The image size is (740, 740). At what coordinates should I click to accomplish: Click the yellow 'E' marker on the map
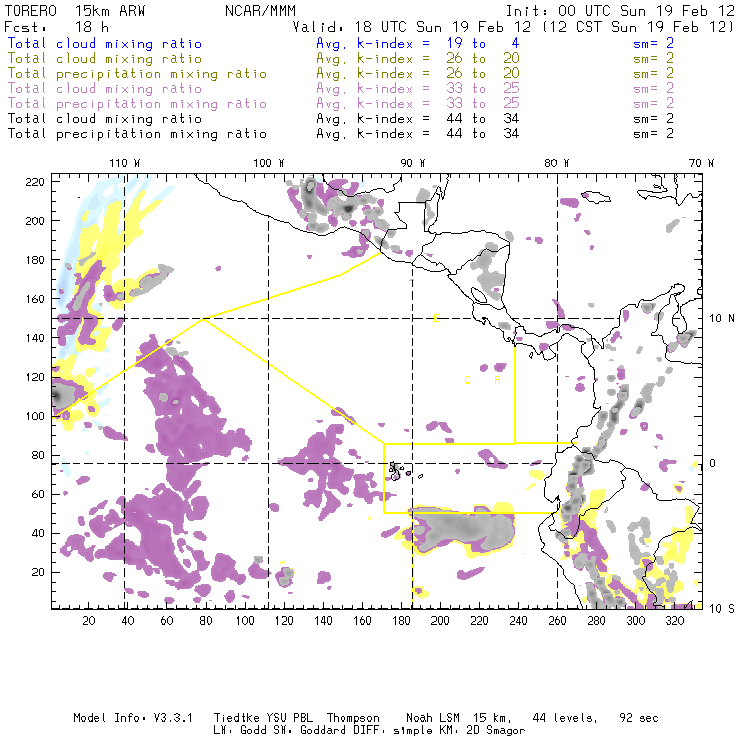[436, 319]
